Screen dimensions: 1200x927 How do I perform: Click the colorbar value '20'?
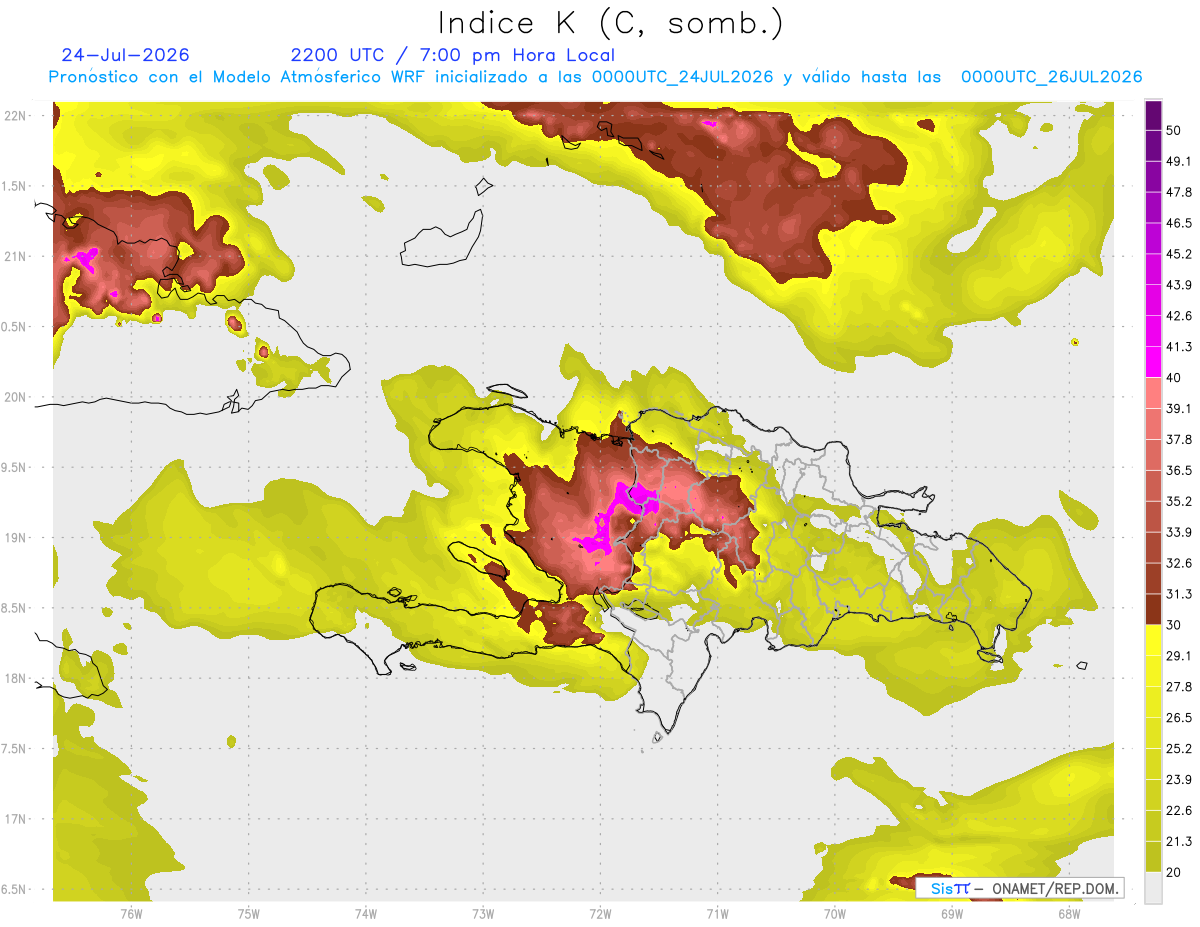(x=1173, y=873)
